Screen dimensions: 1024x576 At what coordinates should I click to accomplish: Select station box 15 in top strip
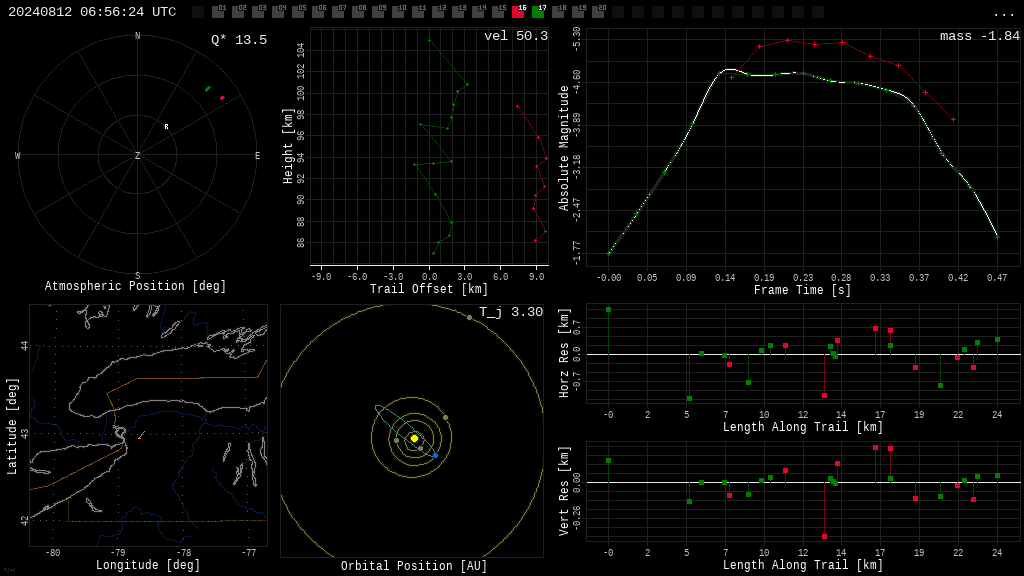498,11
